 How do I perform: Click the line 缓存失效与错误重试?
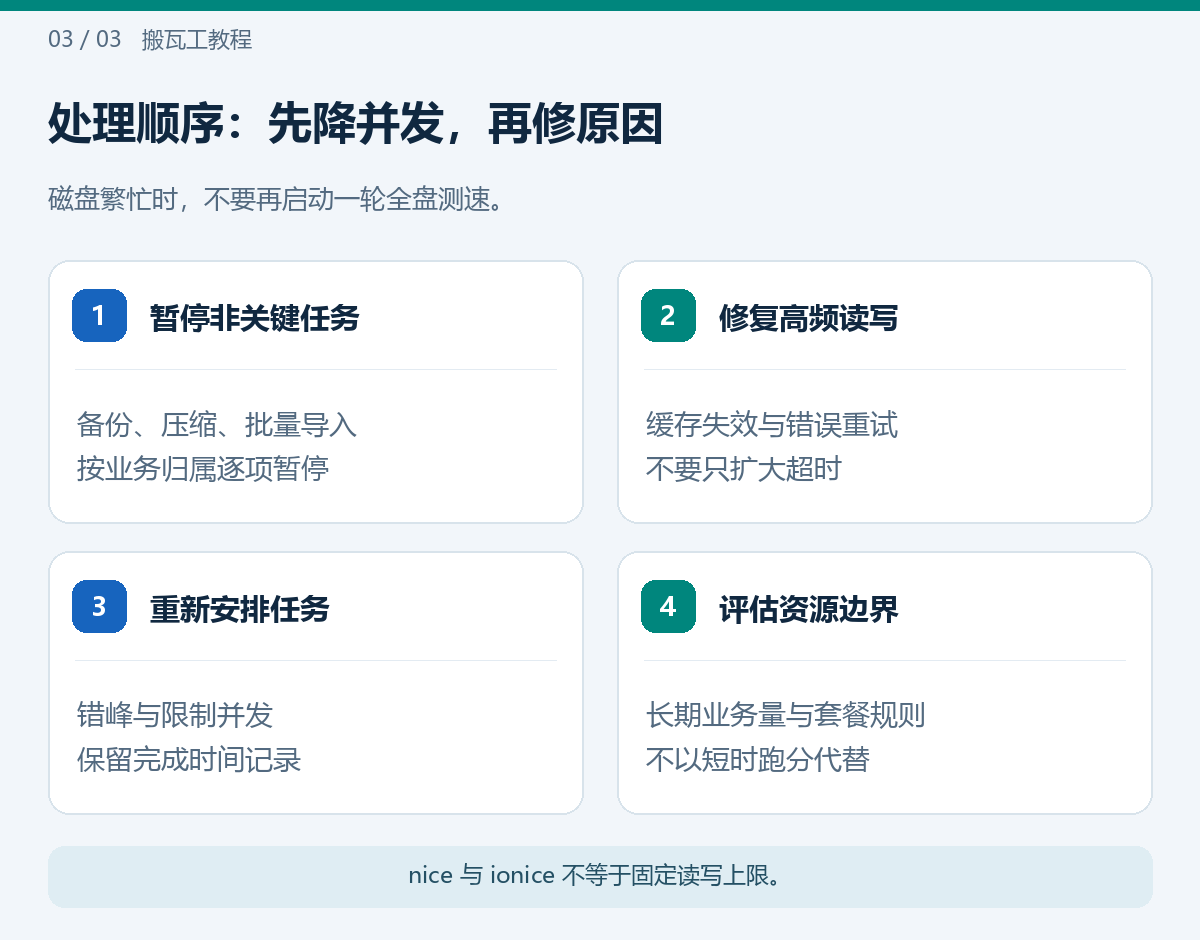click(x=771, y=425)
